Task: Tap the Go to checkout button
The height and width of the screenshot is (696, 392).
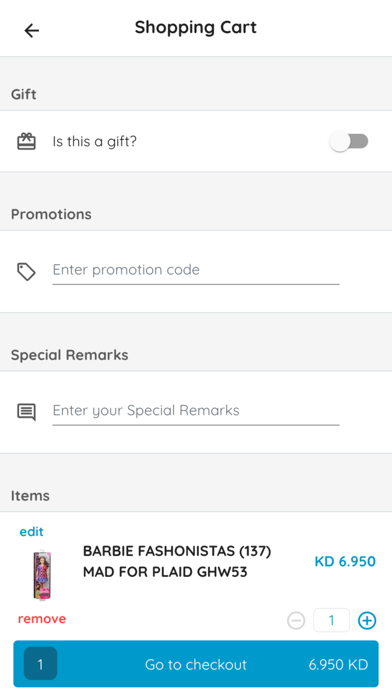Action: [x=196, y=664]
